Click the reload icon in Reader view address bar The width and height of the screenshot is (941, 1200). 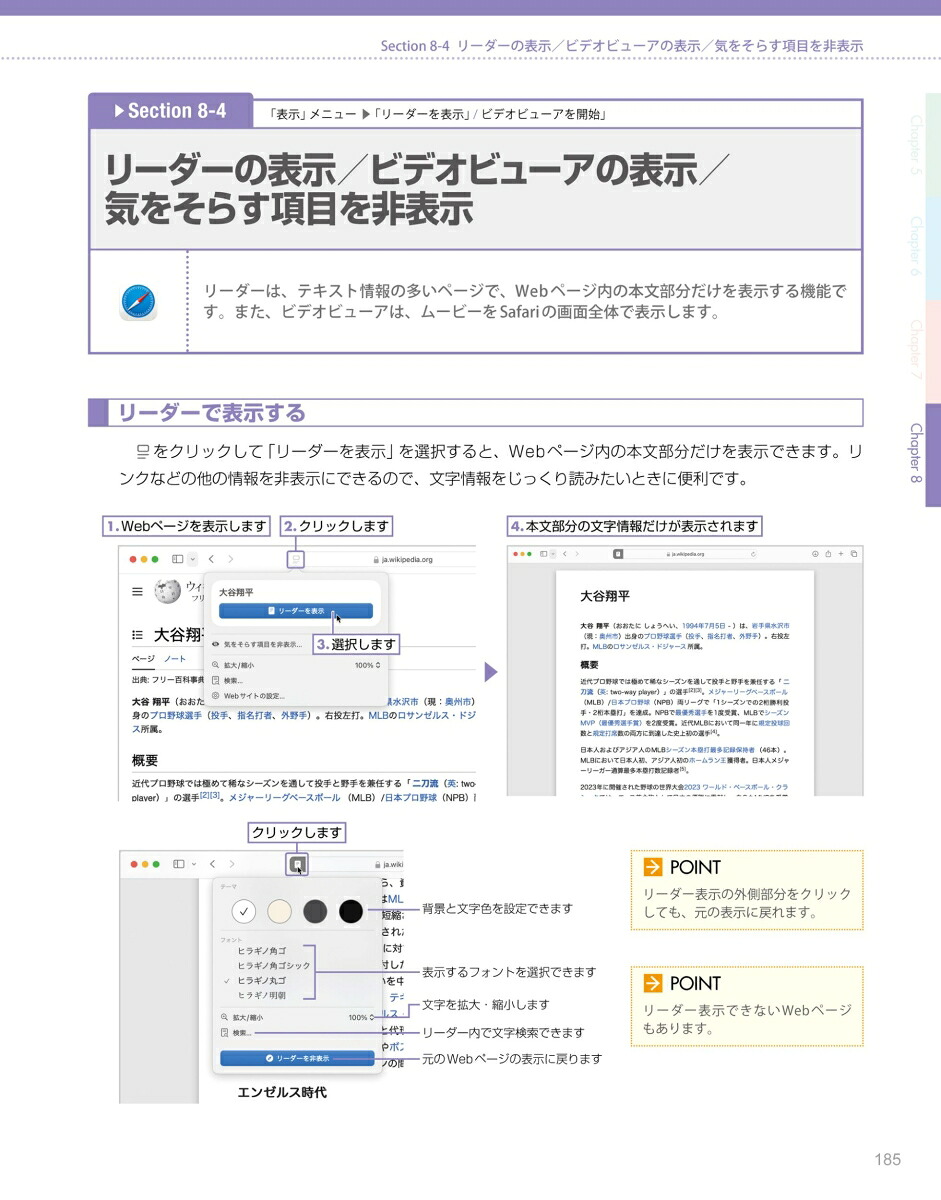point(752,554)
